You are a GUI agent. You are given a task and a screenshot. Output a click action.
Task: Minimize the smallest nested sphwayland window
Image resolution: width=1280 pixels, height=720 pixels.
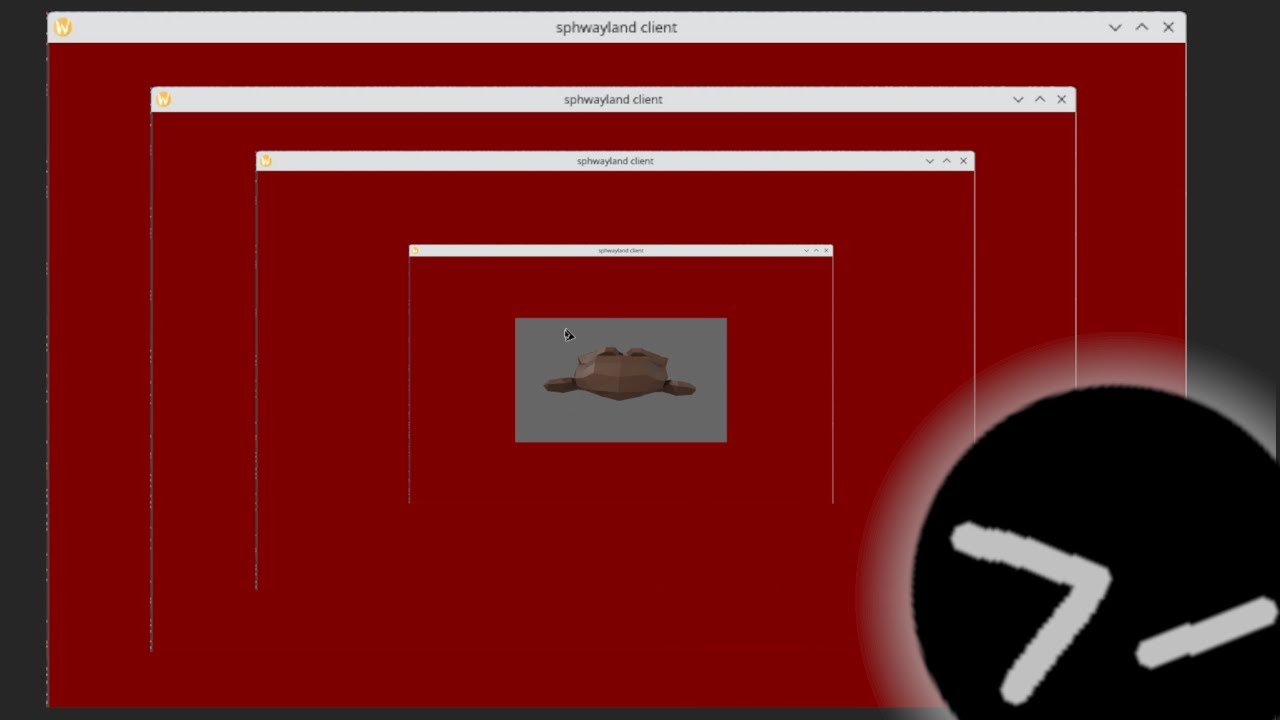pos(806,251)
